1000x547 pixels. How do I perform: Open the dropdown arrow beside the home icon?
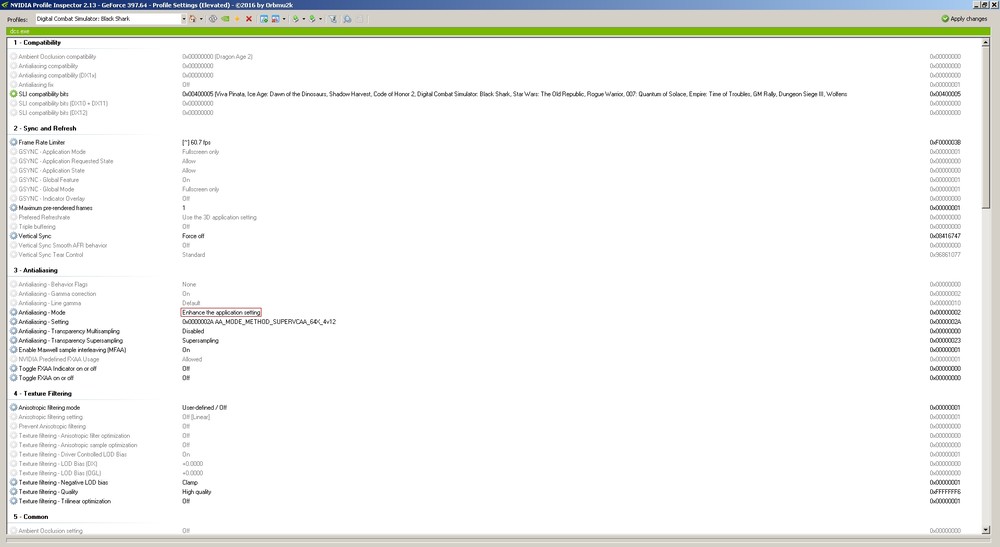[202, 18]
